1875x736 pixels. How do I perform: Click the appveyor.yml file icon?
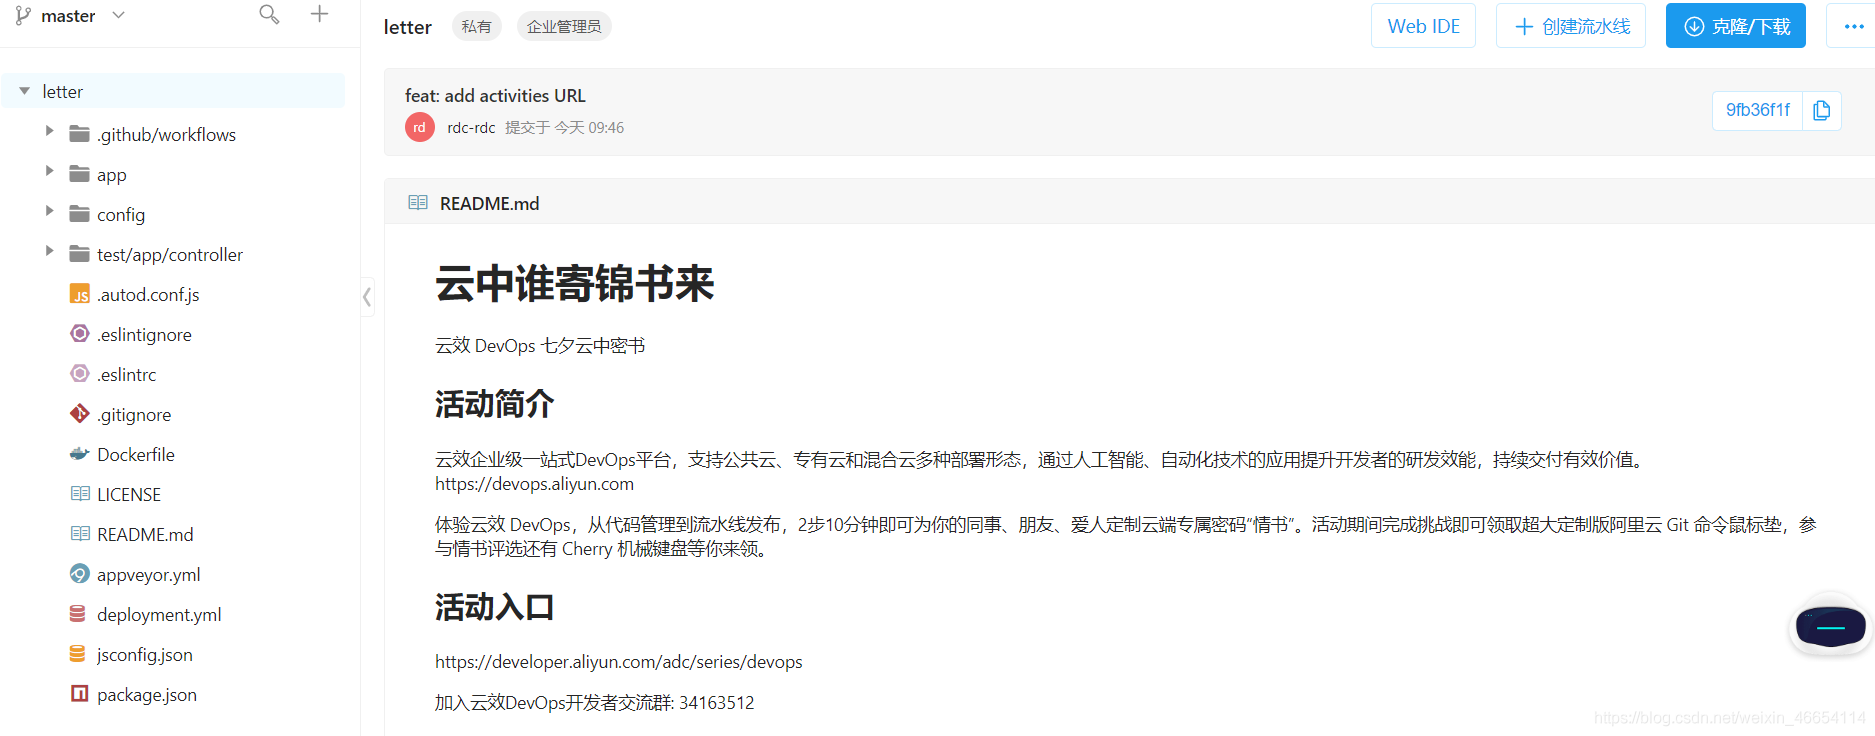click(x=80, y=573)
